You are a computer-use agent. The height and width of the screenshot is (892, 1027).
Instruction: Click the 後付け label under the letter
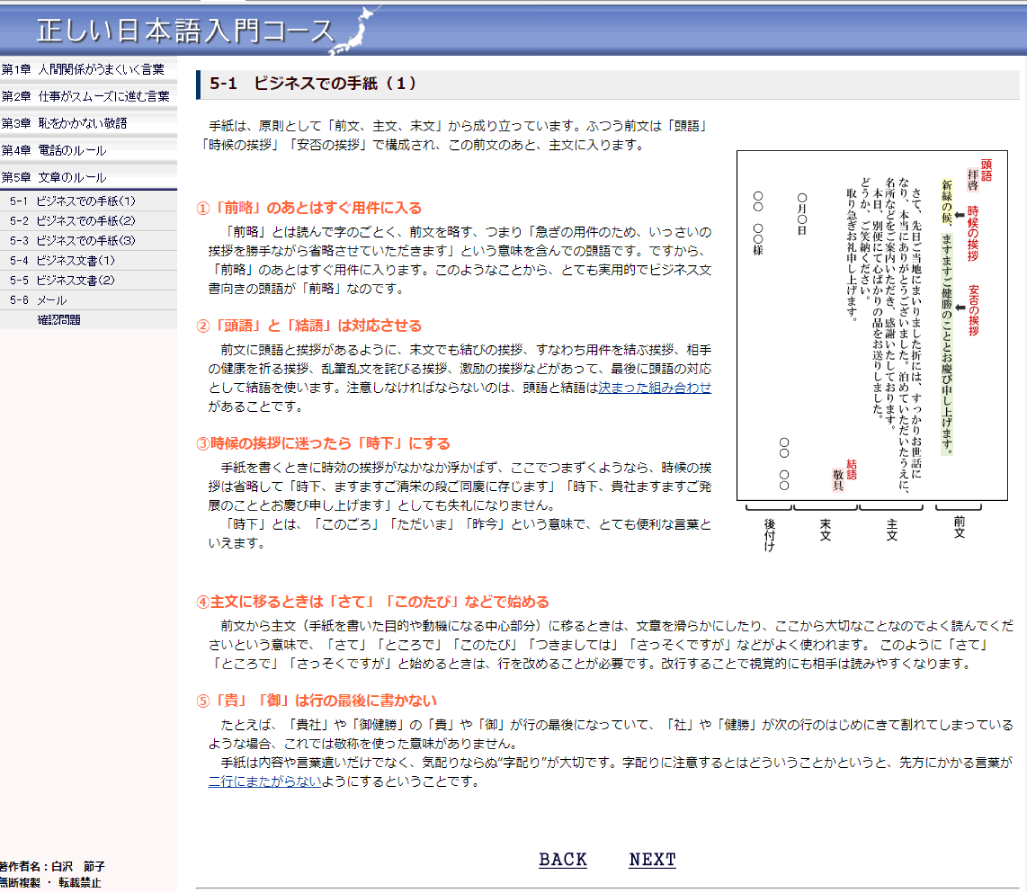click(x=770, y=535)
